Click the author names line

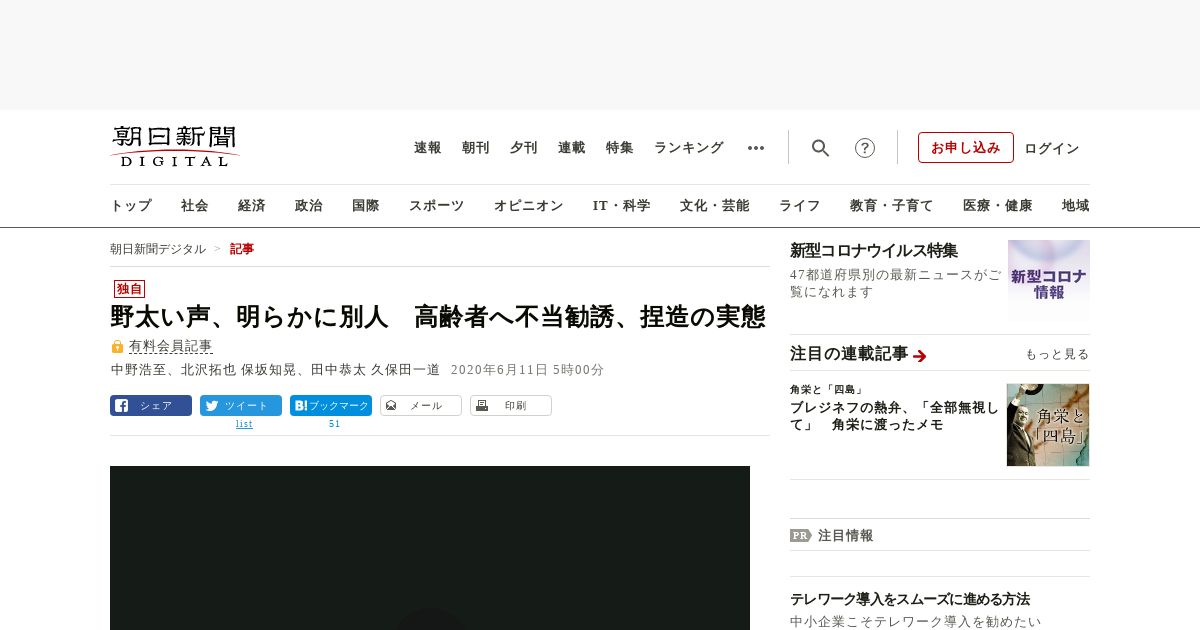click(x=275, y=369)
